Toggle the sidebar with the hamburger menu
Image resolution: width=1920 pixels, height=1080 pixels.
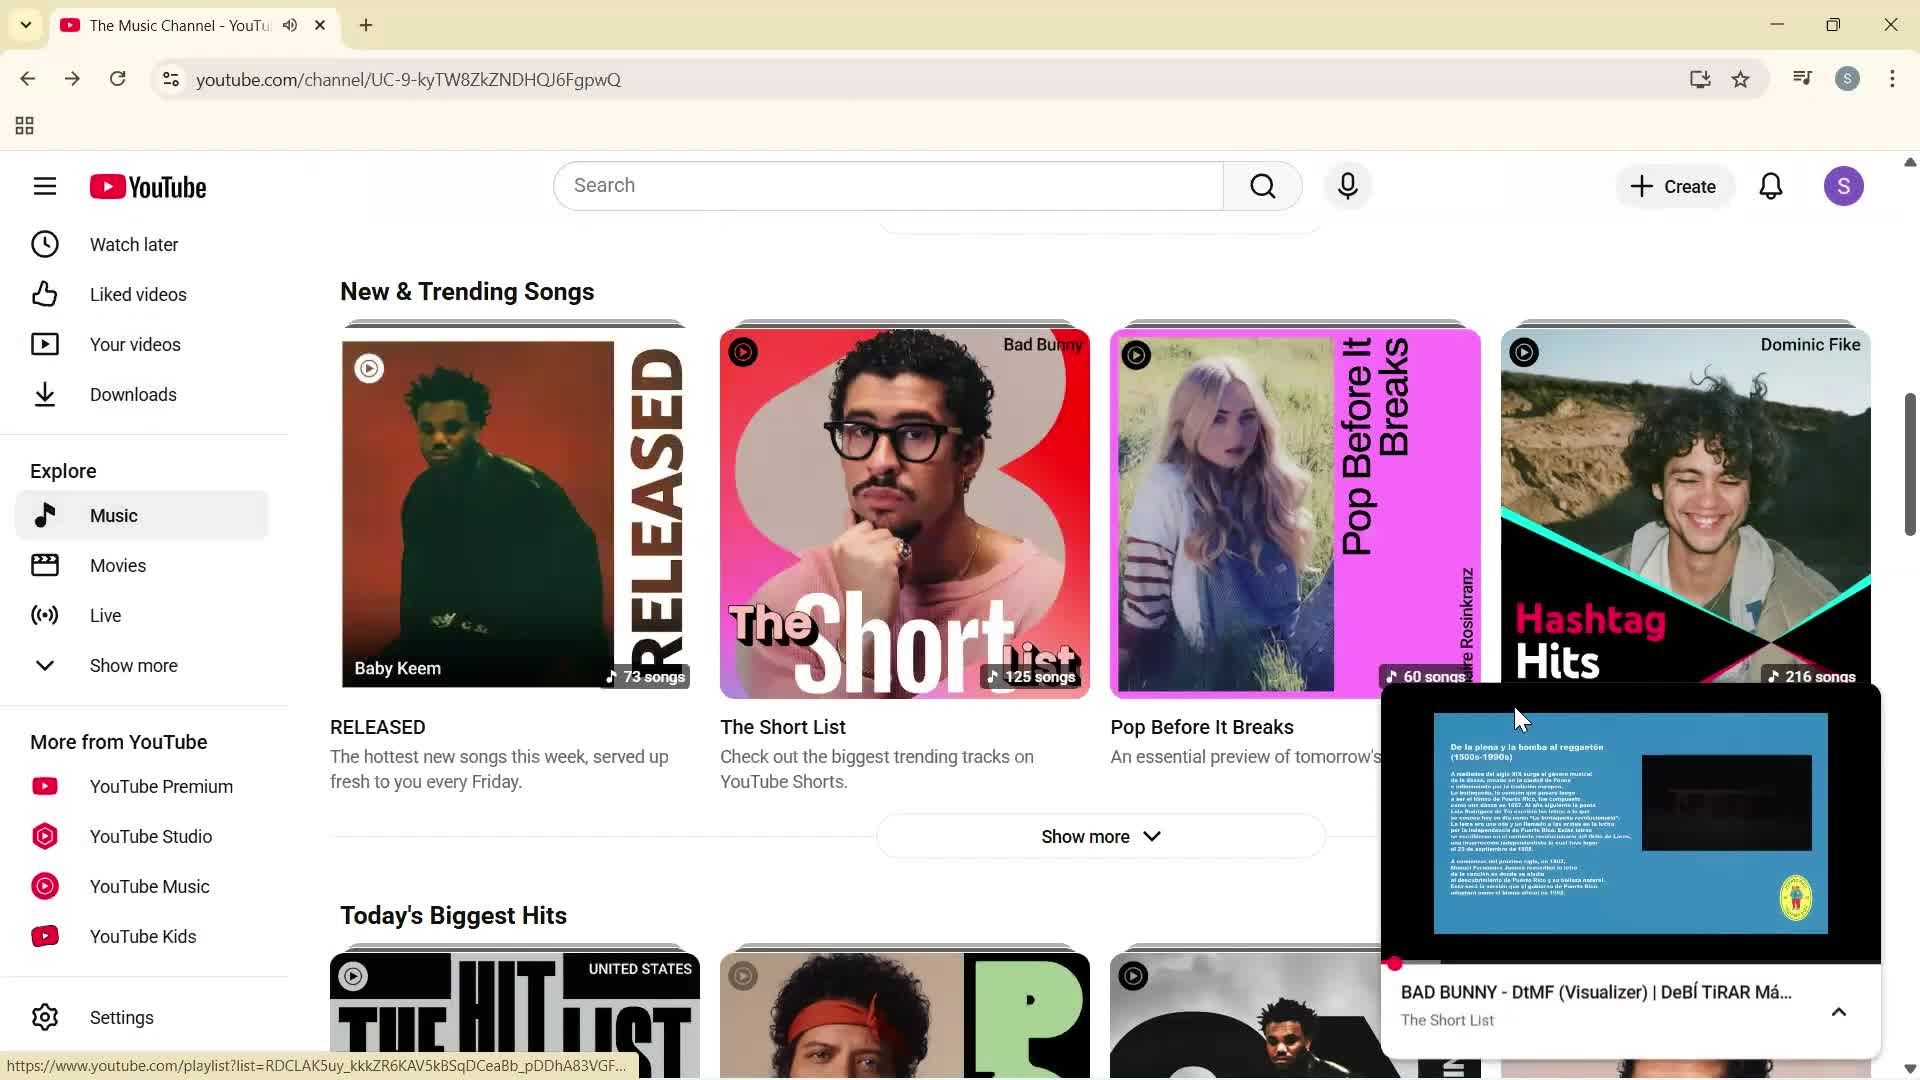point(45,186)
